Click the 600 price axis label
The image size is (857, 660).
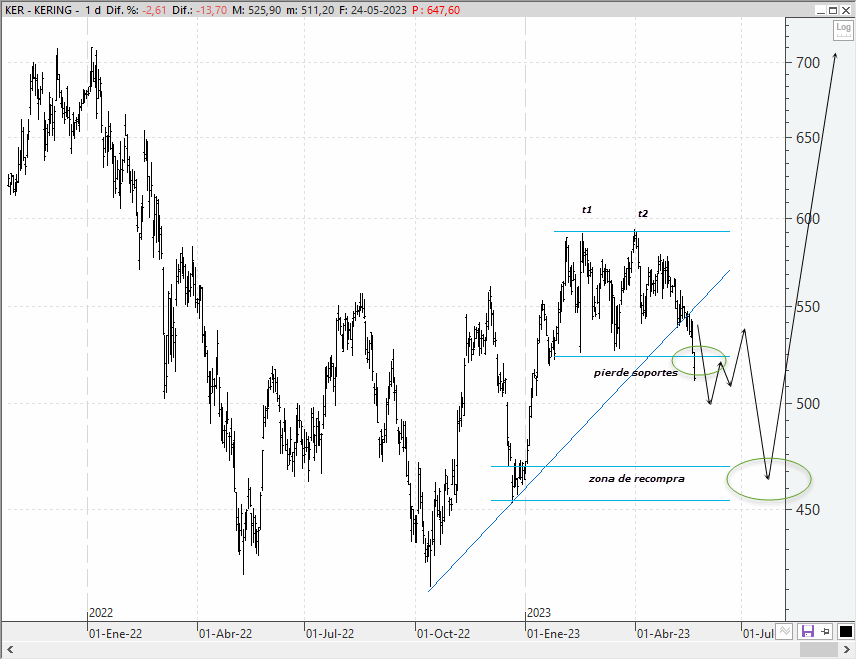coord(808,219)
